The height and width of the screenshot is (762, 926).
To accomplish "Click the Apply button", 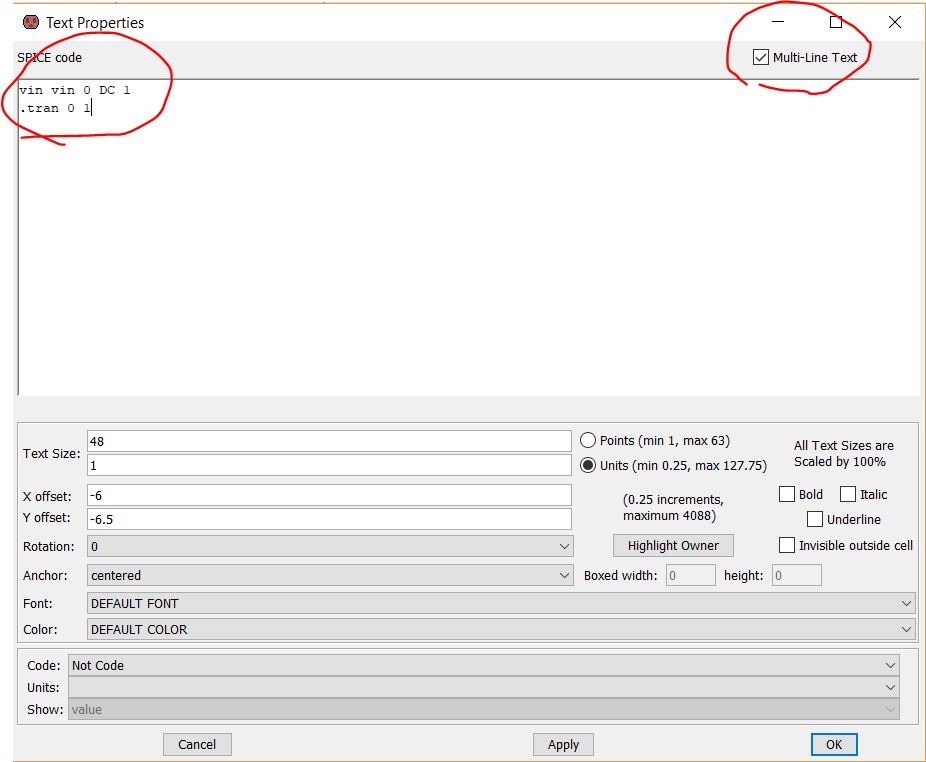I will coord(563,744).
